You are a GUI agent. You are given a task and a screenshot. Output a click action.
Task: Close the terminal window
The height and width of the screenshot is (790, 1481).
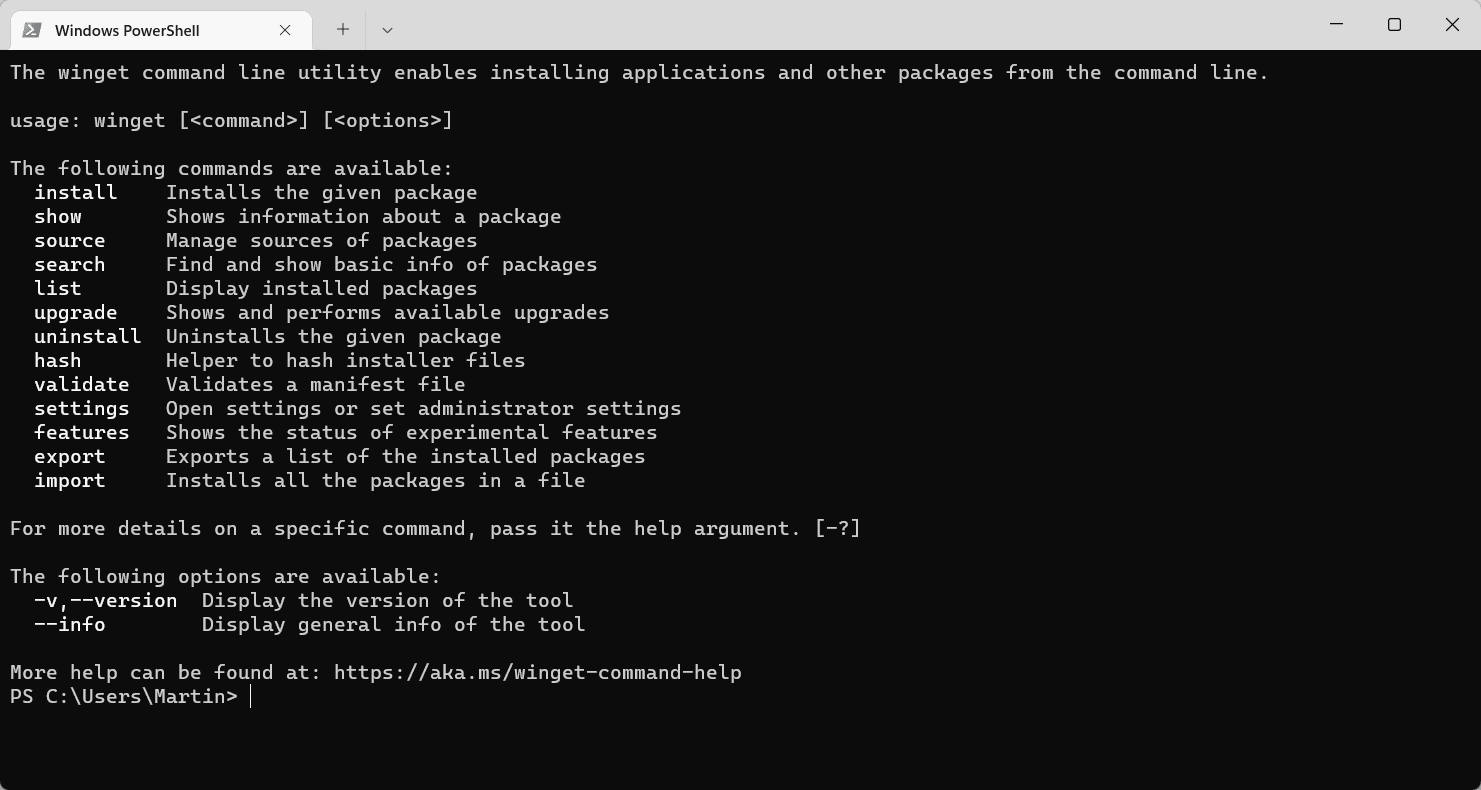tap(1452, 24)
